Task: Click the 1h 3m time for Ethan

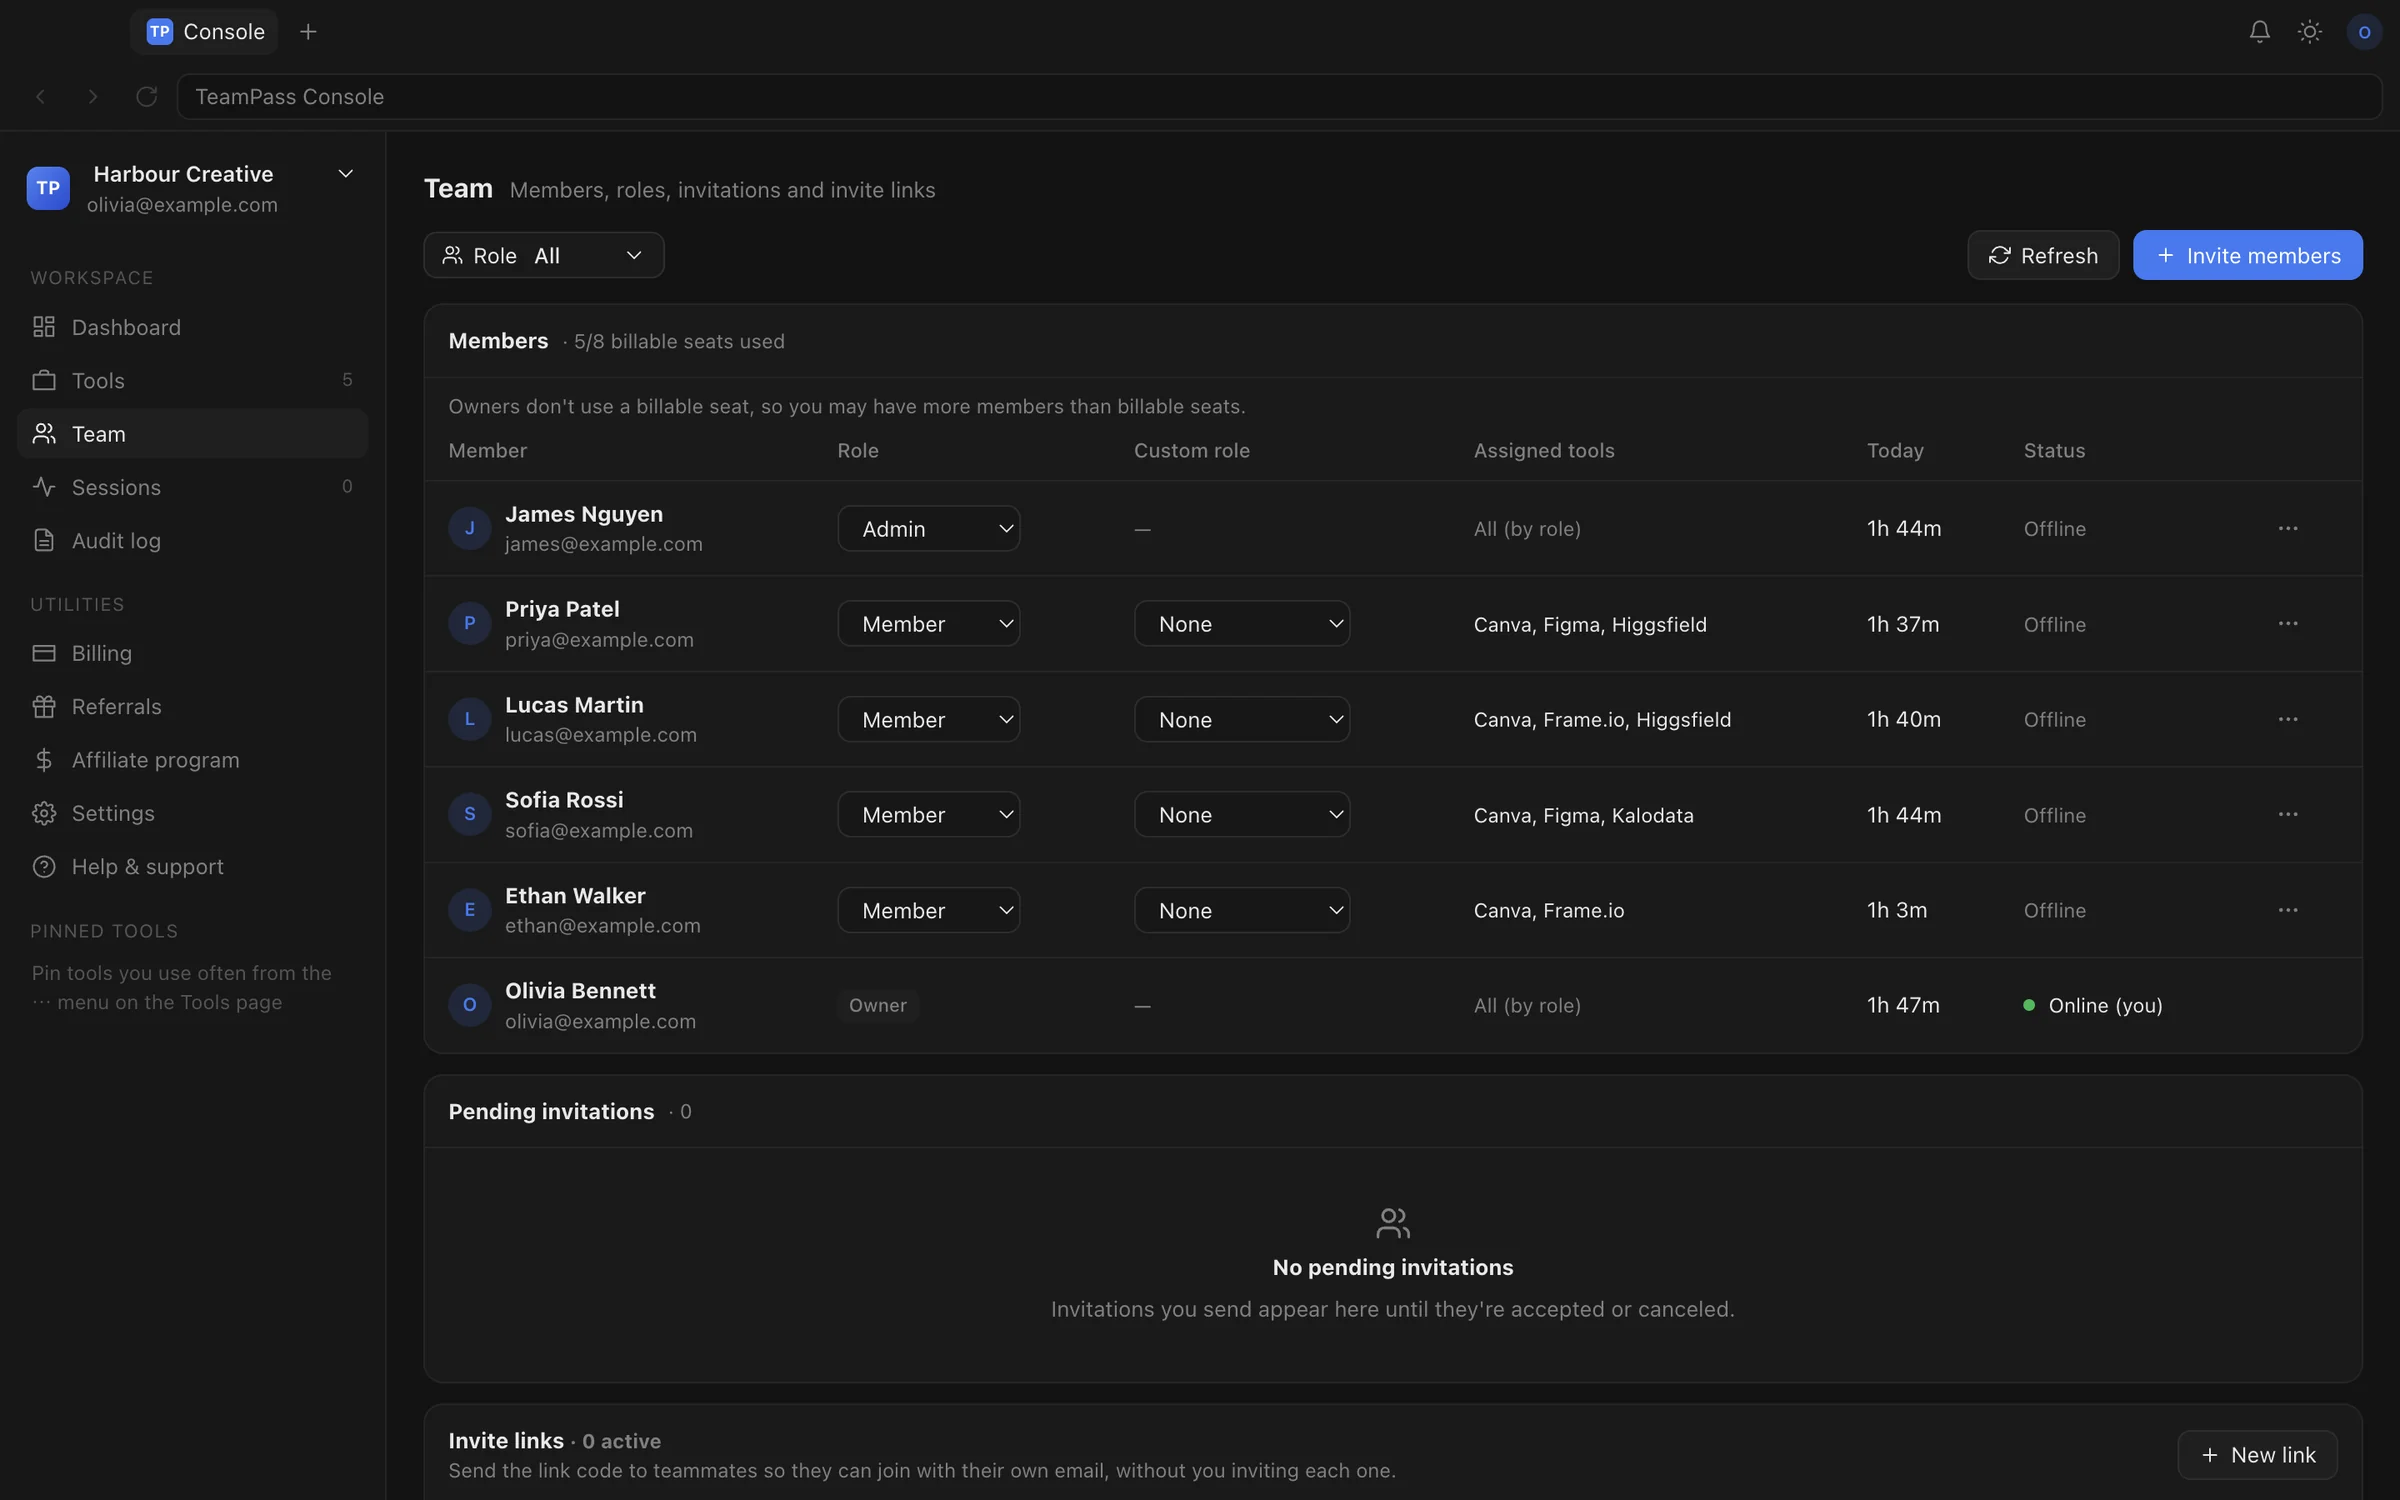Action: tap(1897, 910)
